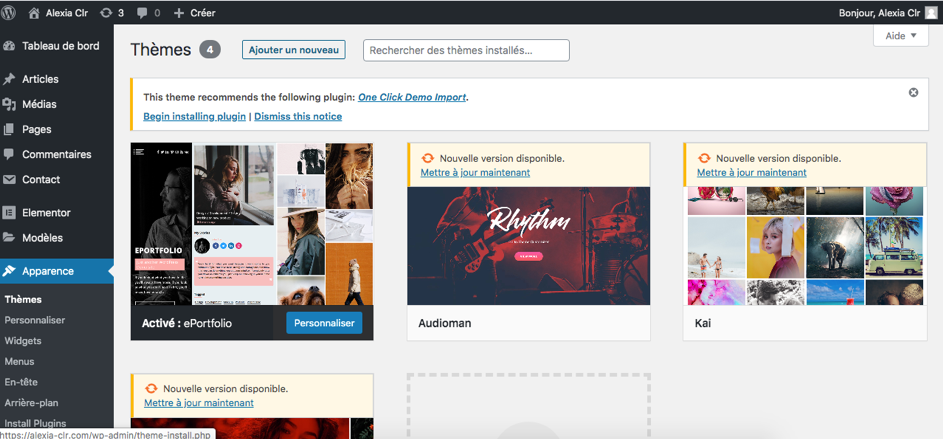This screenshot has width=943, height=439.
Task: Select En-tête submenu item
Action: 21,382
